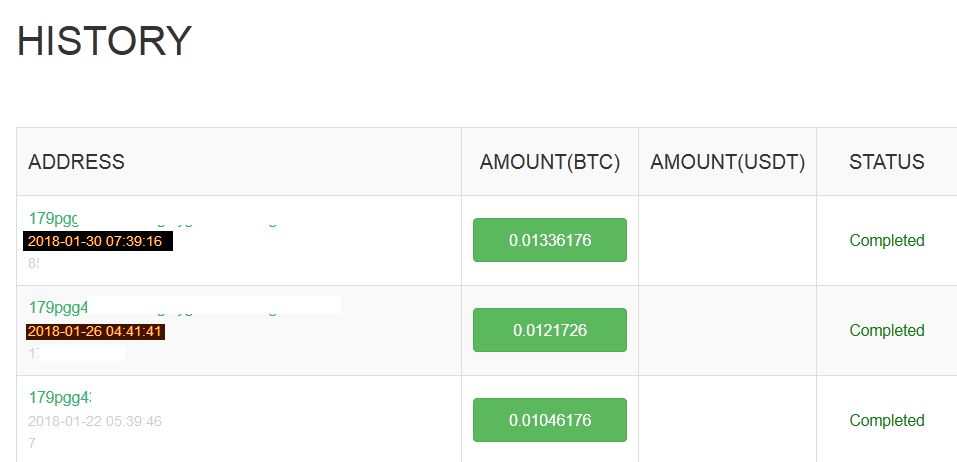Click gray ID text under 2018-01-30 timestamp
957x462 pixels.
pyautogui.click(x=34, y=264)
